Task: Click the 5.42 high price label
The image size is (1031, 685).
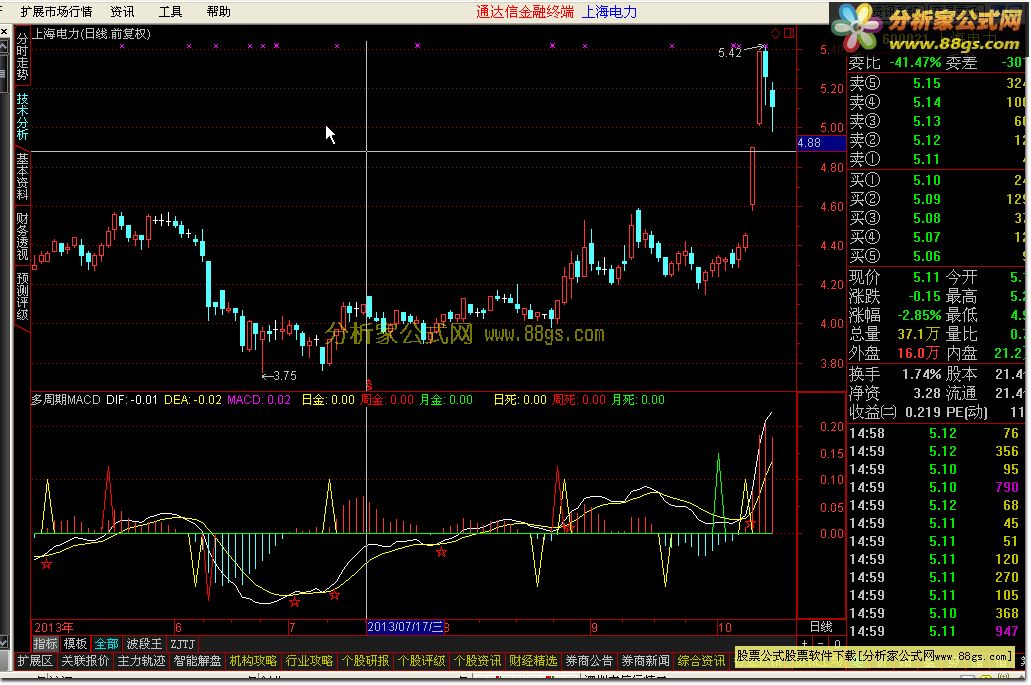Action: 730,53
